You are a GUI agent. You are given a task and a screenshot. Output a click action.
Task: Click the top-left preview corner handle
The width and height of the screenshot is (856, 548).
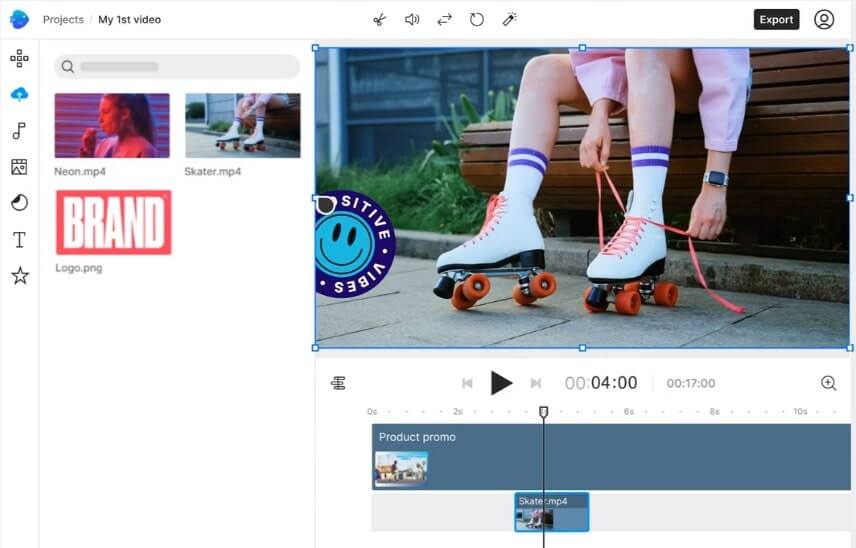coord(316,48)
